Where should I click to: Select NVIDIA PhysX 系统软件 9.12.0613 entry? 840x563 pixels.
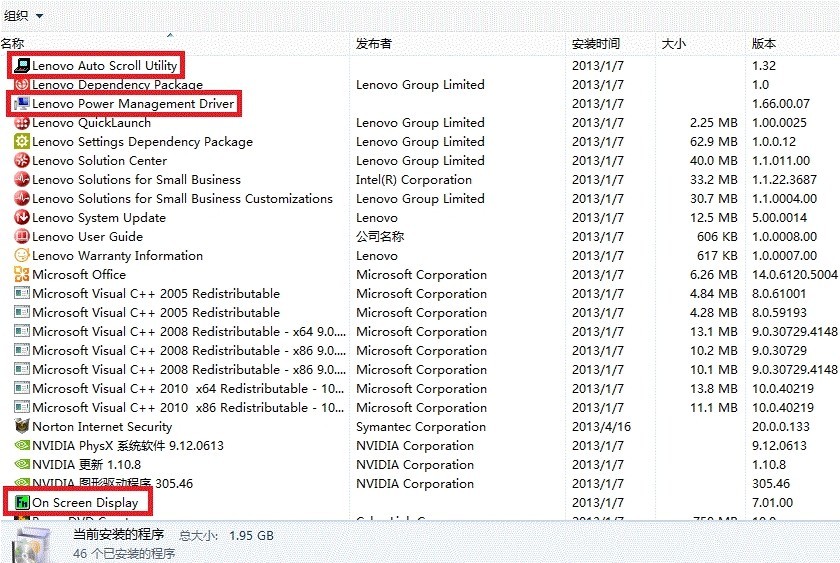(128, 446)
